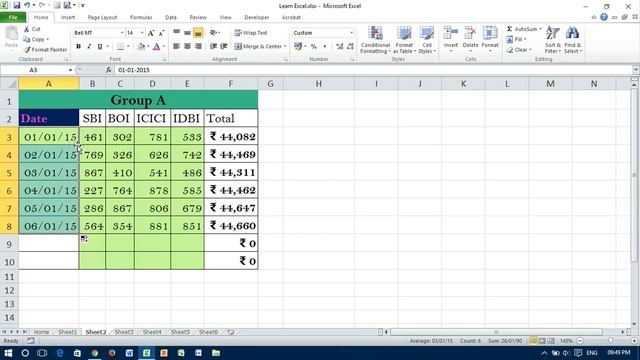The height and width of the screenshot is (360, 640).
Task: Apply the Font Color swatch
Action: [x=156, y=47]
